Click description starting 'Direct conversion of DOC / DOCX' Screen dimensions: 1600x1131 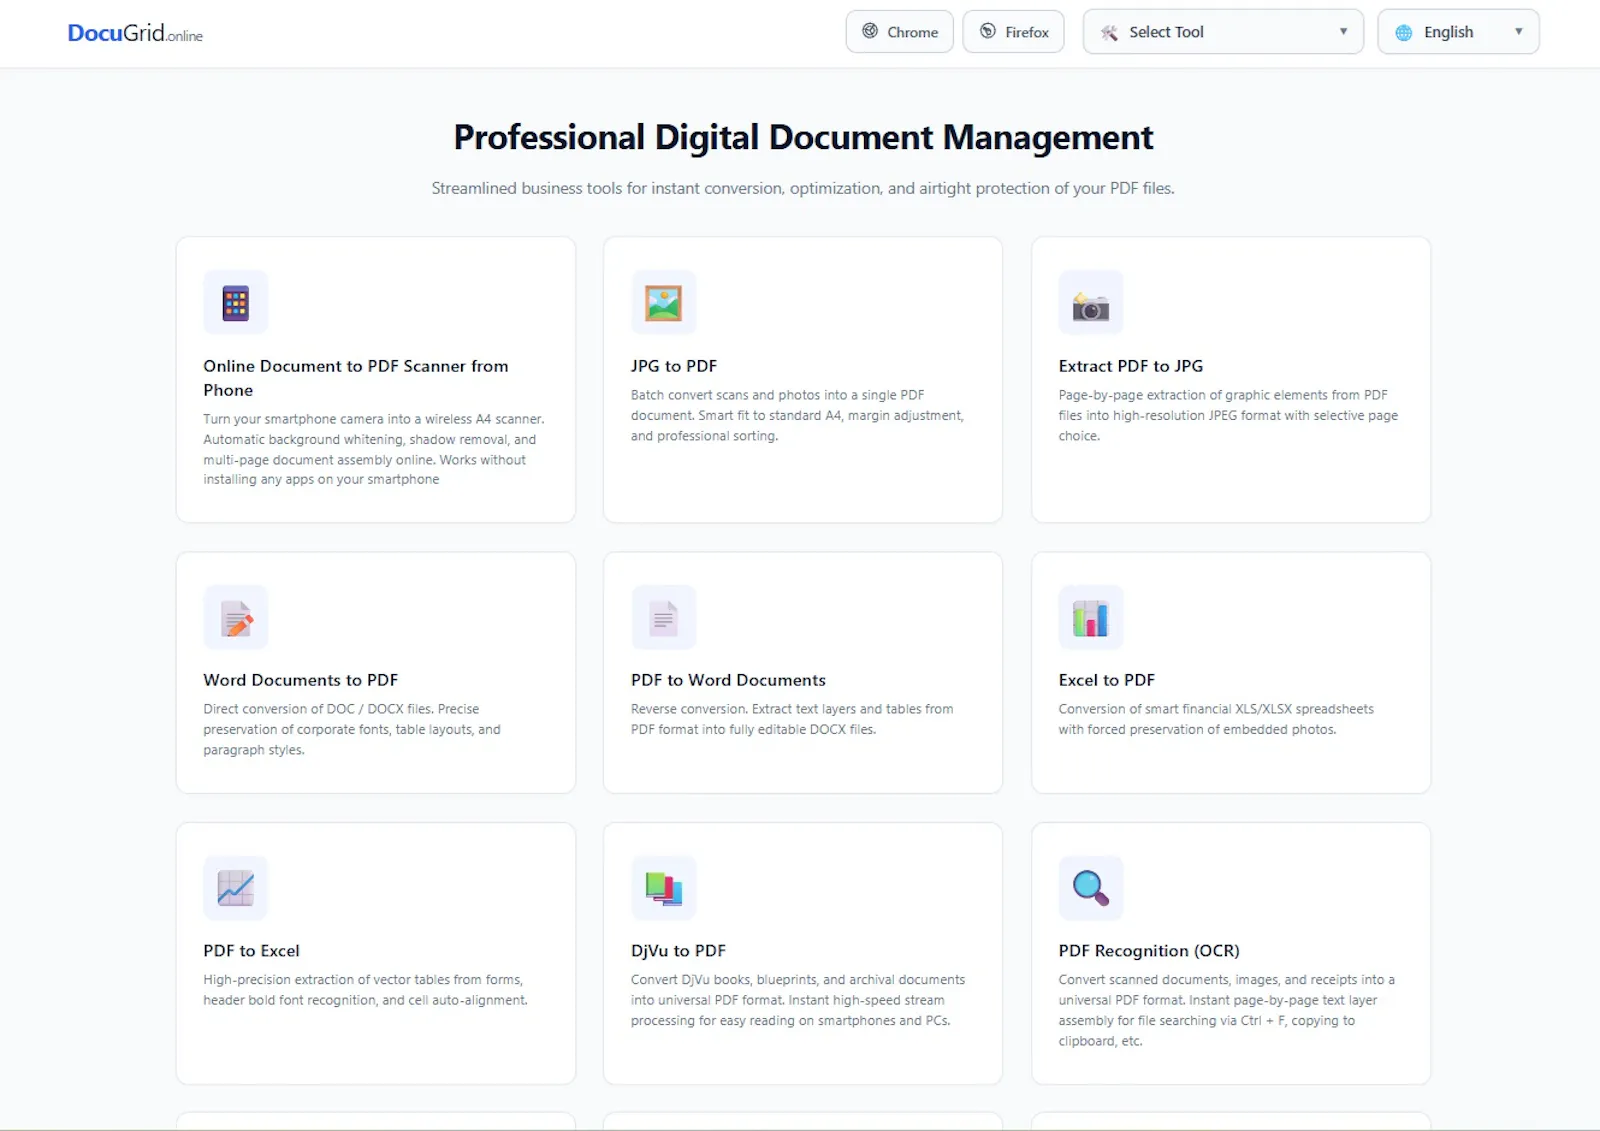352,729
